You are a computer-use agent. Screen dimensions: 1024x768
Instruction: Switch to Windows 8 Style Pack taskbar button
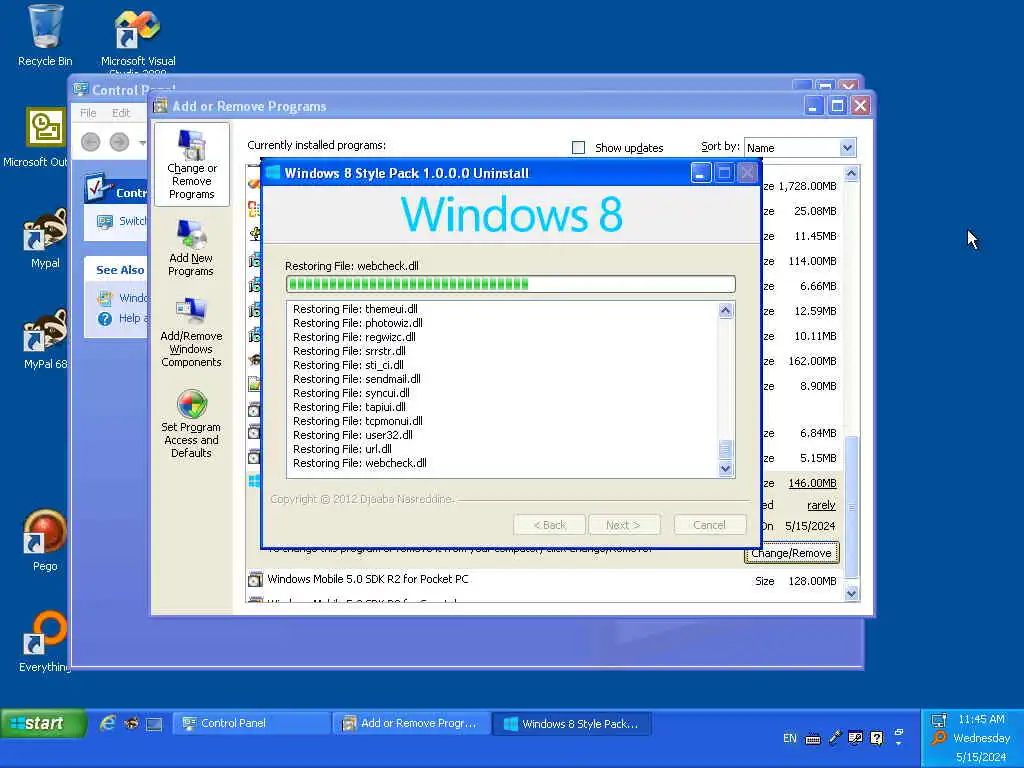[571, 724]
